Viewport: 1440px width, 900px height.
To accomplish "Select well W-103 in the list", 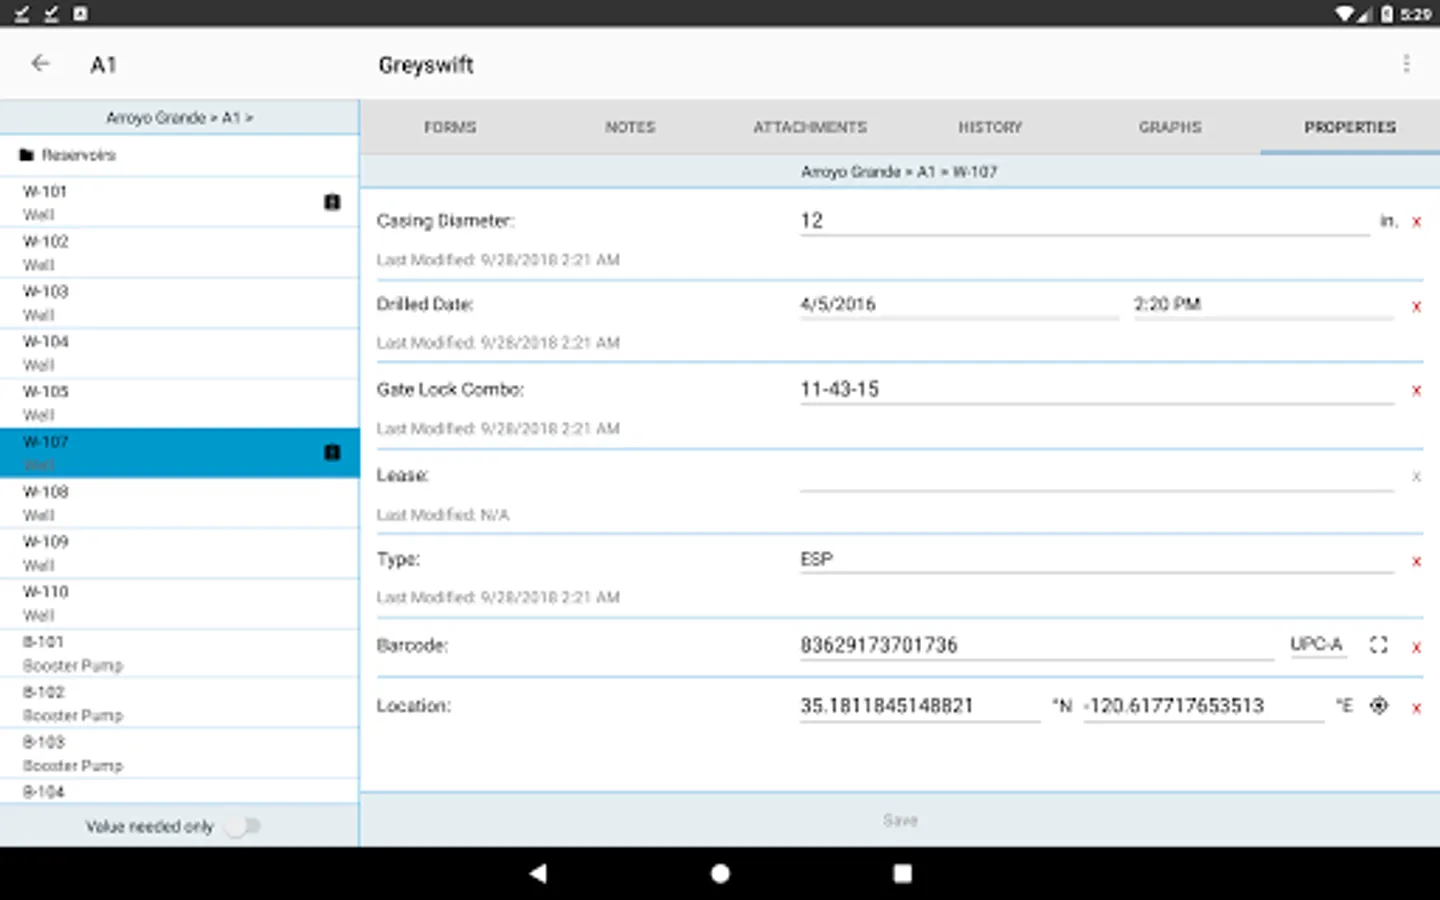I will tap(180, 303).
